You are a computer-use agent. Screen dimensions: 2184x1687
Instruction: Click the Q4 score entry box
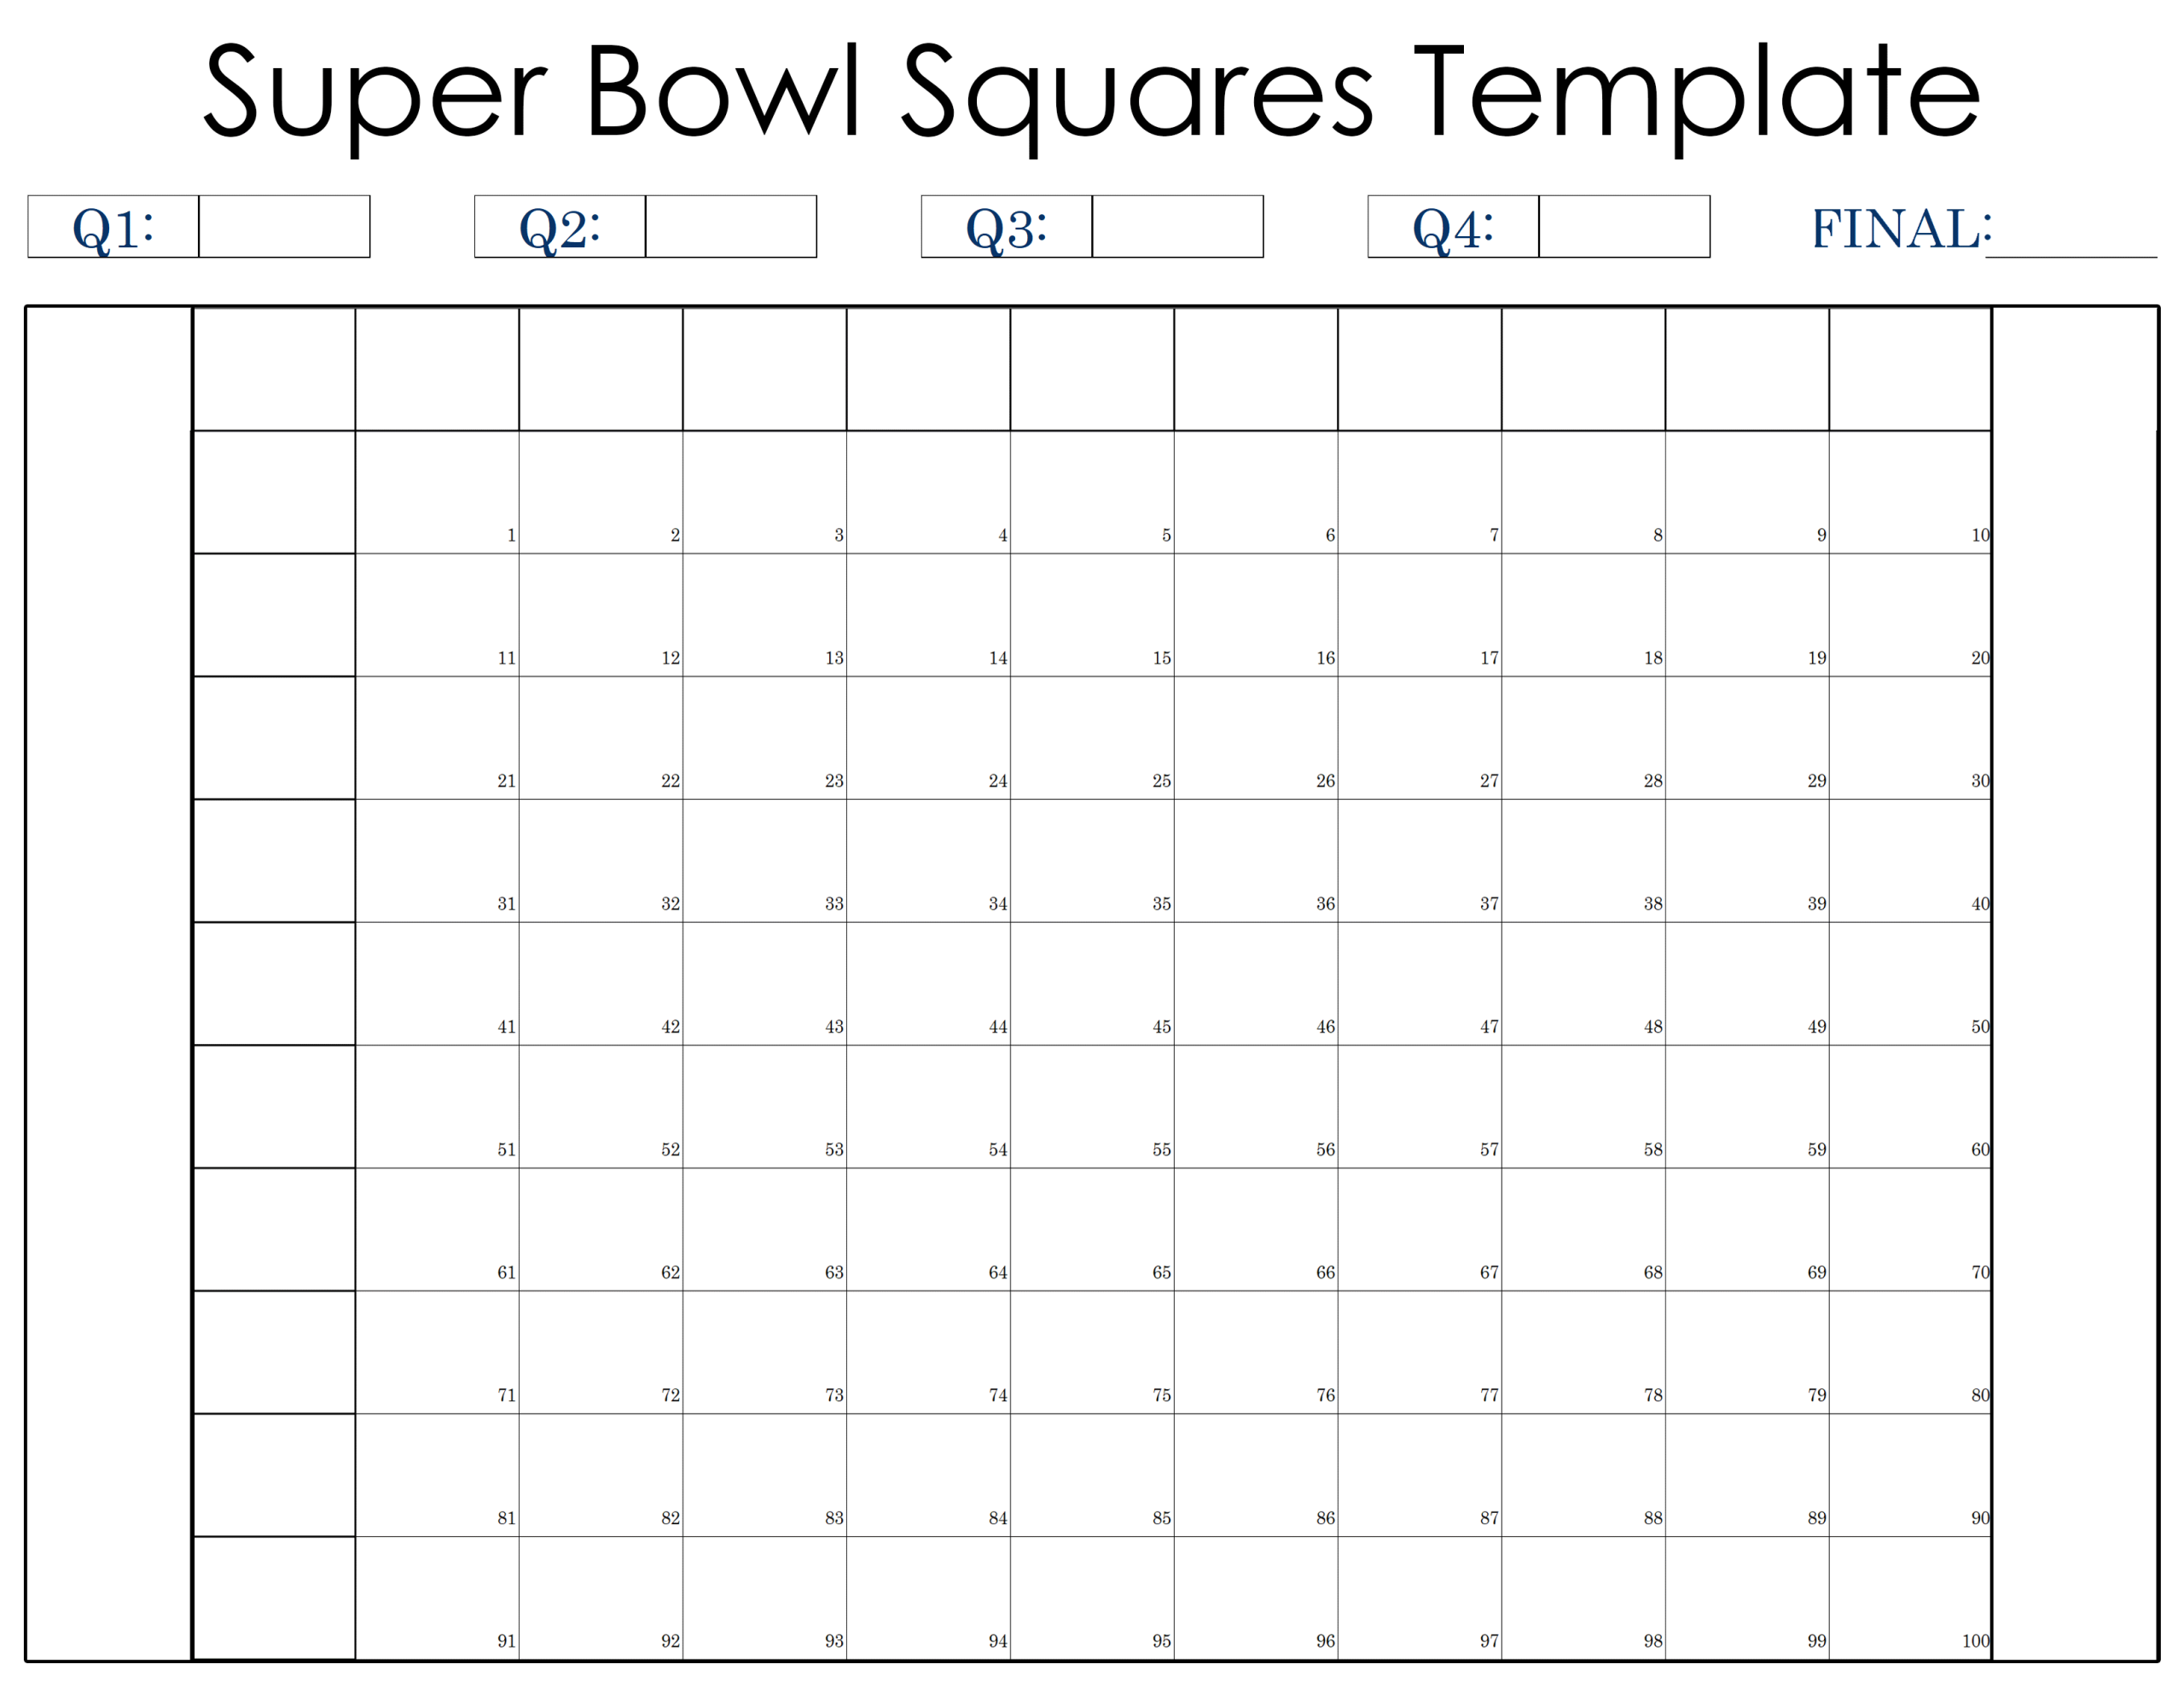pyautogui.click(x=1624, y=227)
